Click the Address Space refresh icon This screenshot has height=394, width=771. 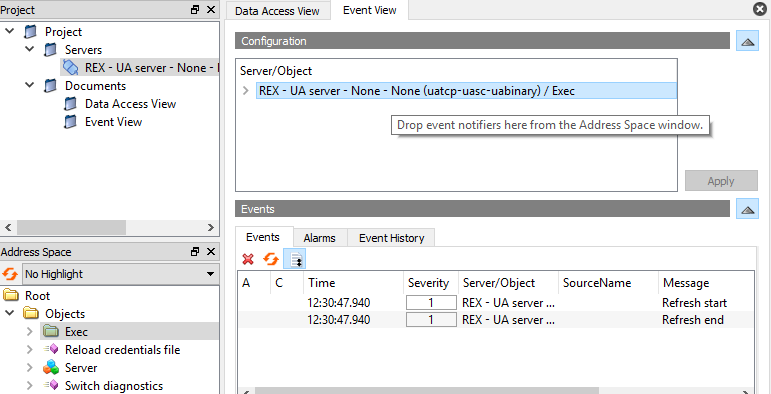[x=10, y=274]
